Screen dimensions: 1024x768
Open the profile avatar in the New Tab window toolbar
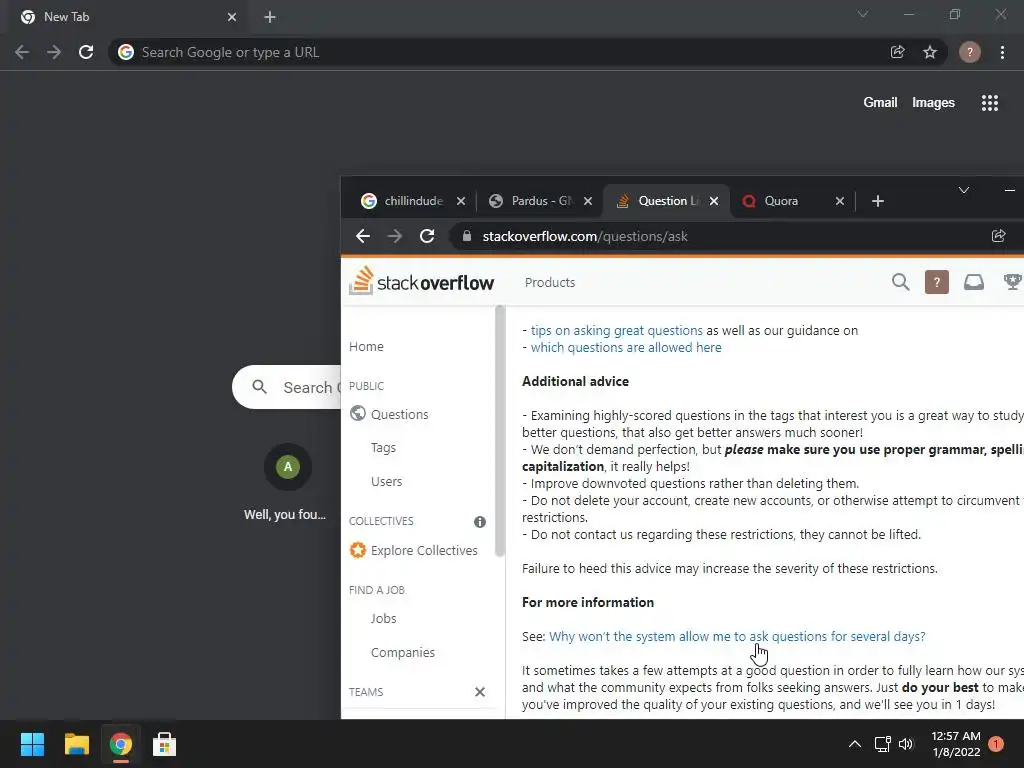click(970, 52)
